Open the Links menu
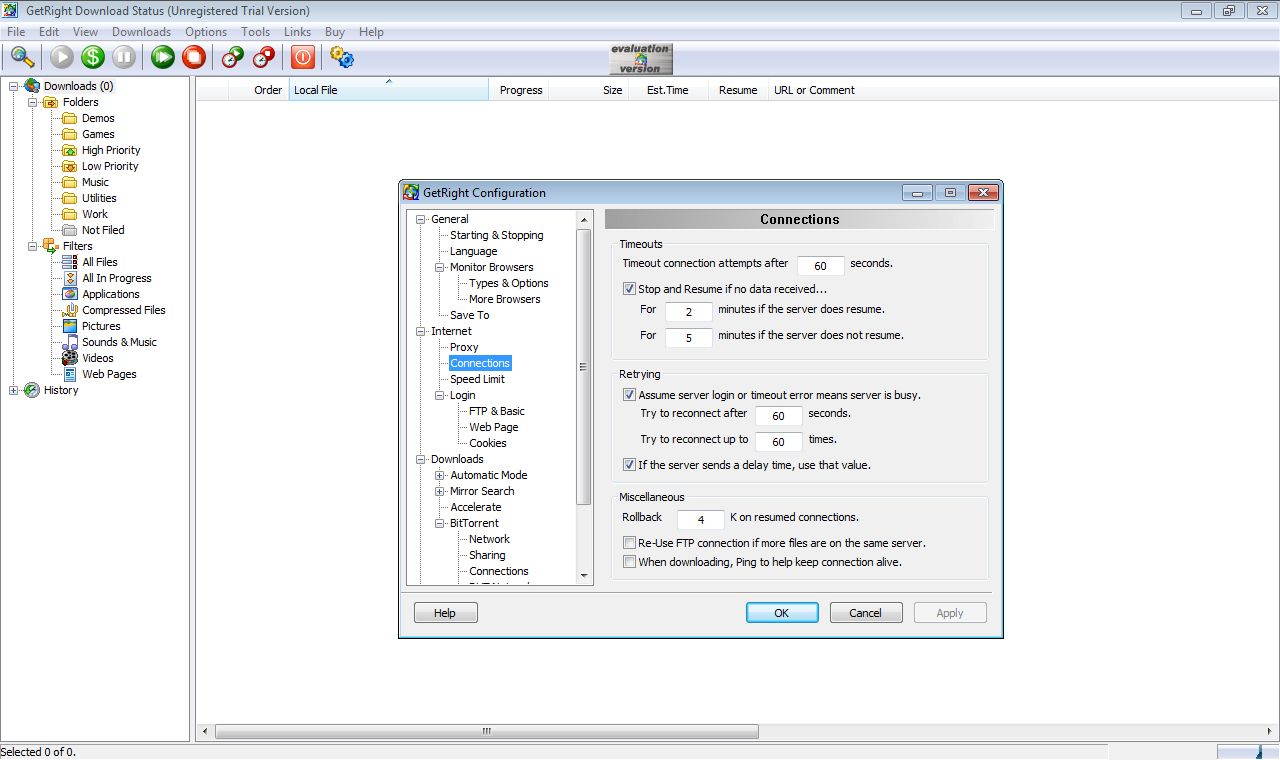 (x=297, y=32)
